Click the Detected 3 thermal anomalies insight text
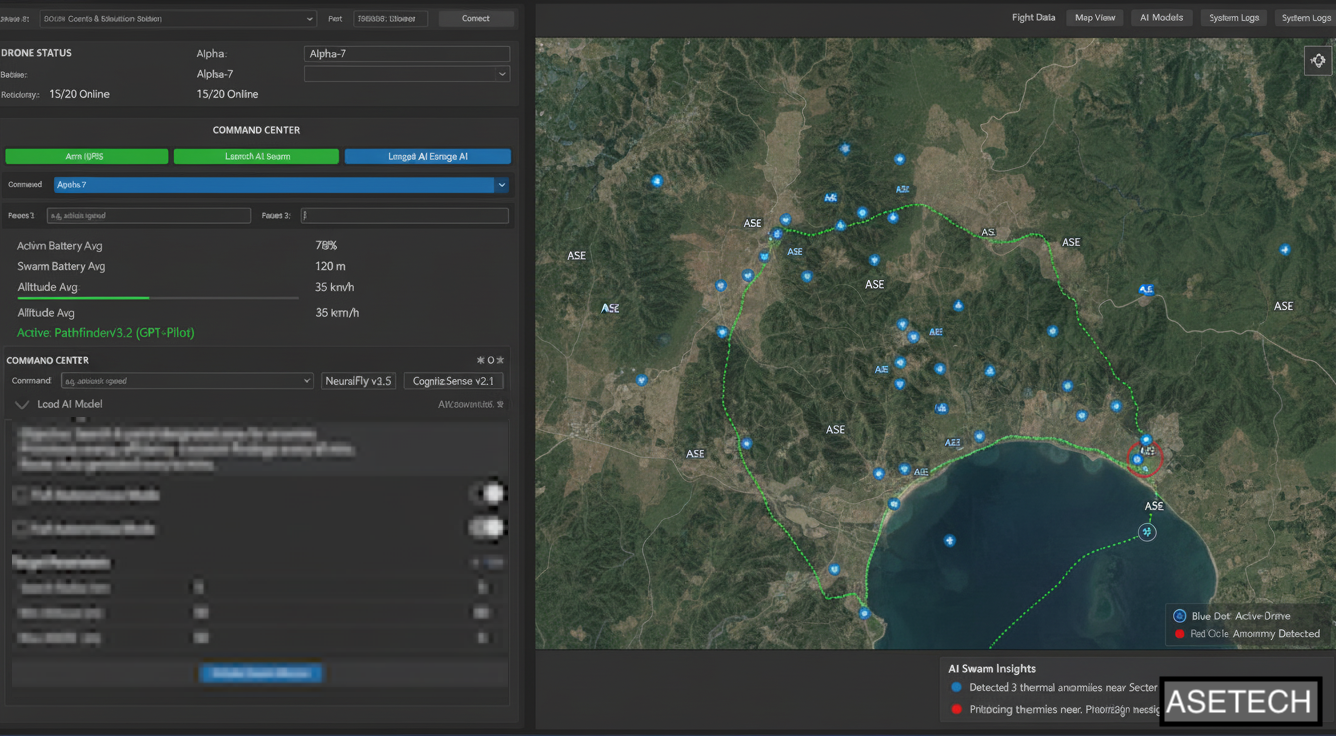Screen dimensions: 1336x736 pos(1063,688)
